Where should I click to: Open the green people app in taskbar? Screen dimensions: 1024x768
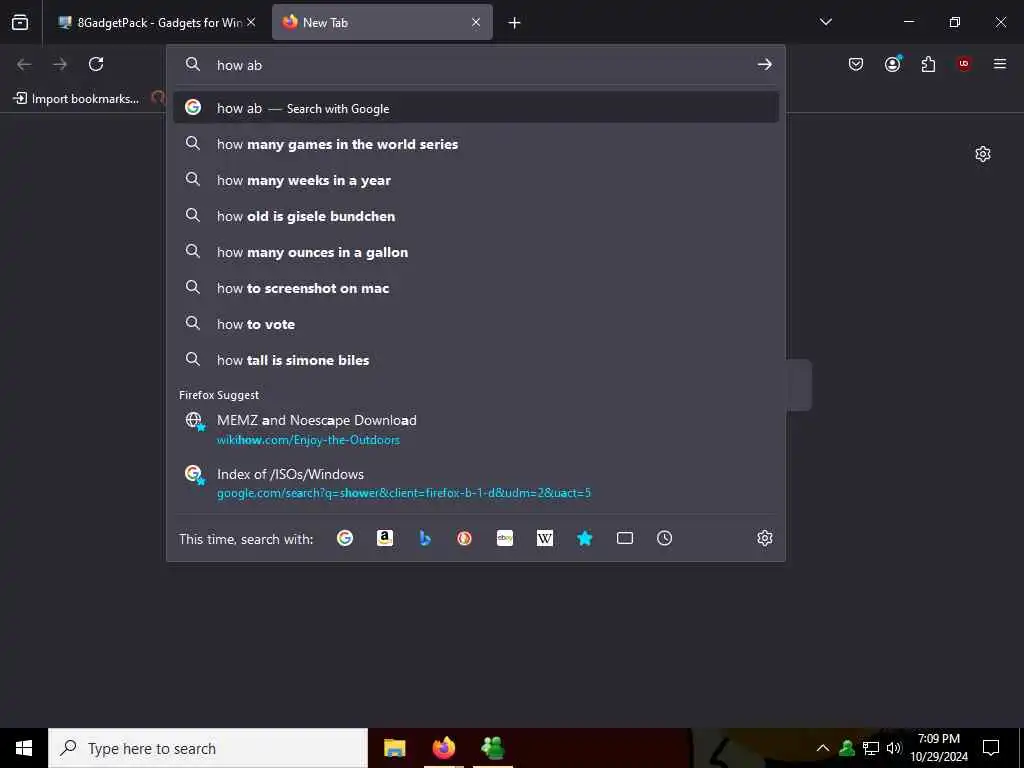tap(492, 748)
